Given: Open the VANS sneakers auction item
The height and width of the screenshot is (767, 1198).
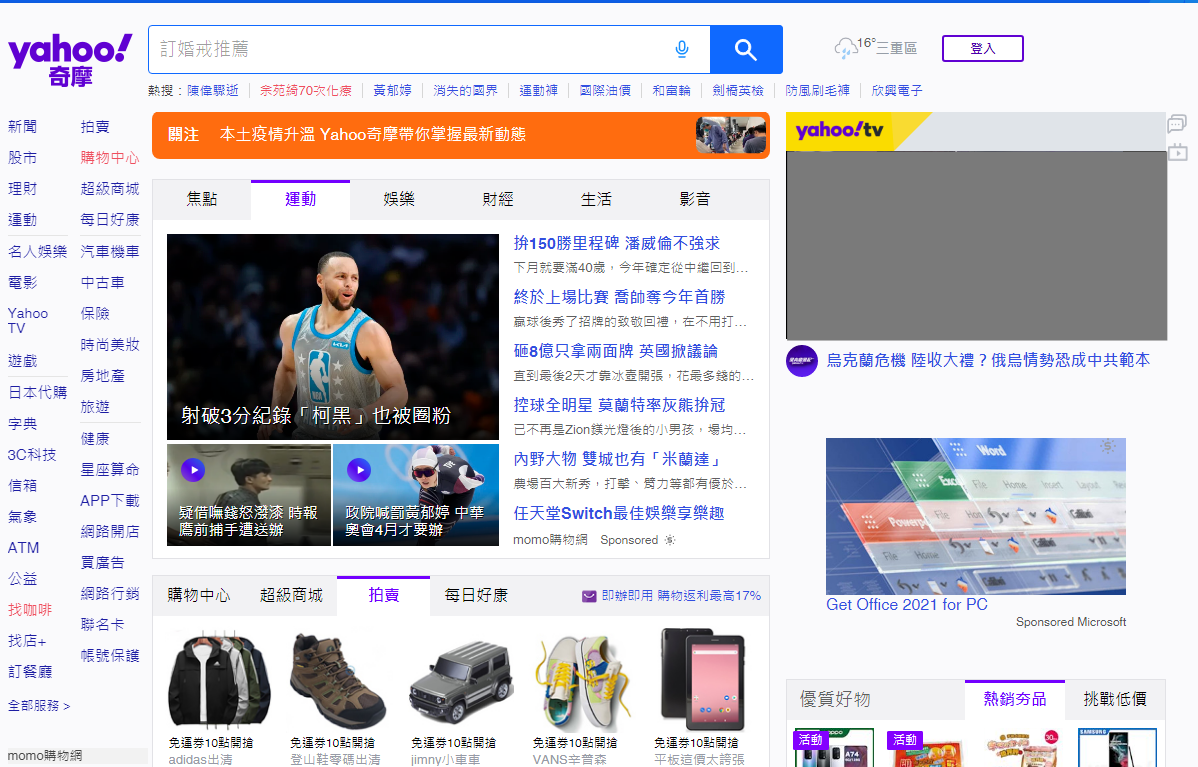Looking at the screenshot, I should [581, 697].
